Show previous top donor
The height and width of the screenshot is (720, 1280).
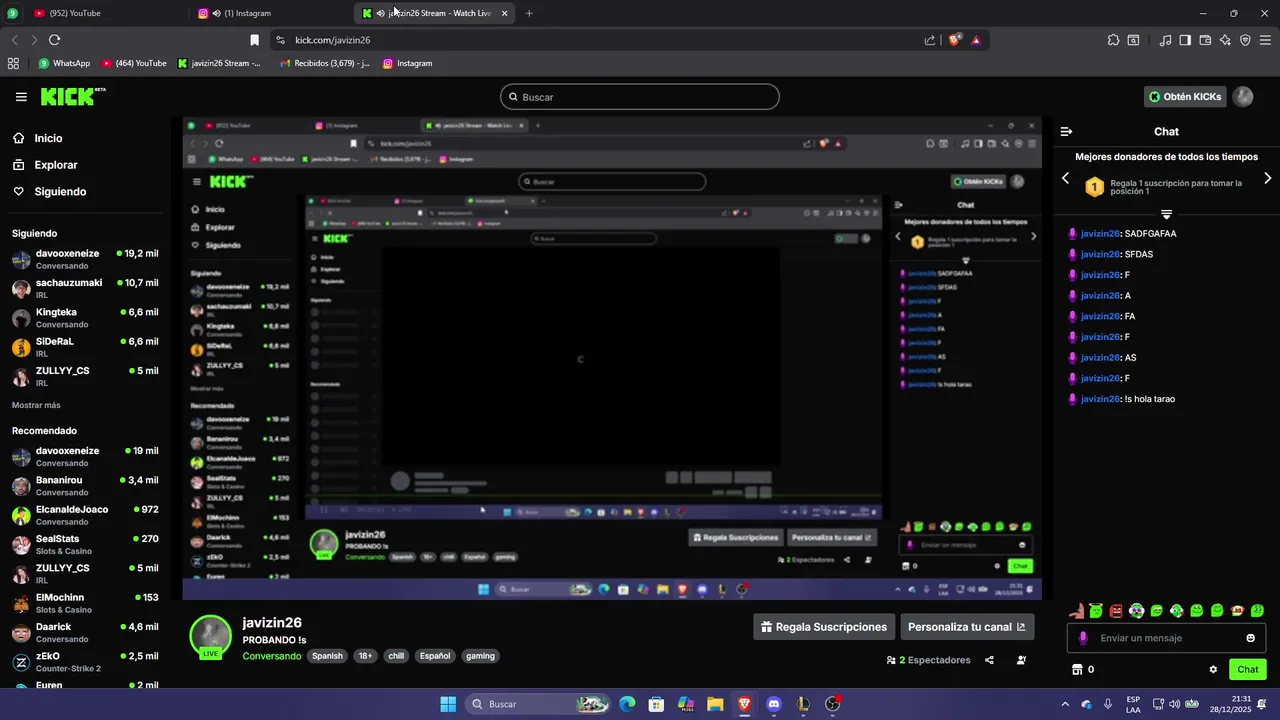pyautogui.click(x=1065, y=178)
